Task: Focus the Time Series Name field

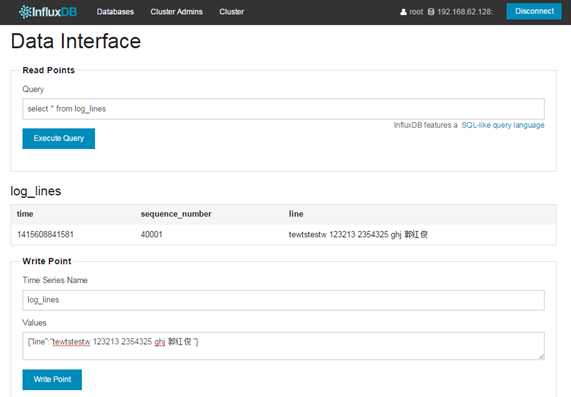Action: pyautogui.click(x=284, y=300)
